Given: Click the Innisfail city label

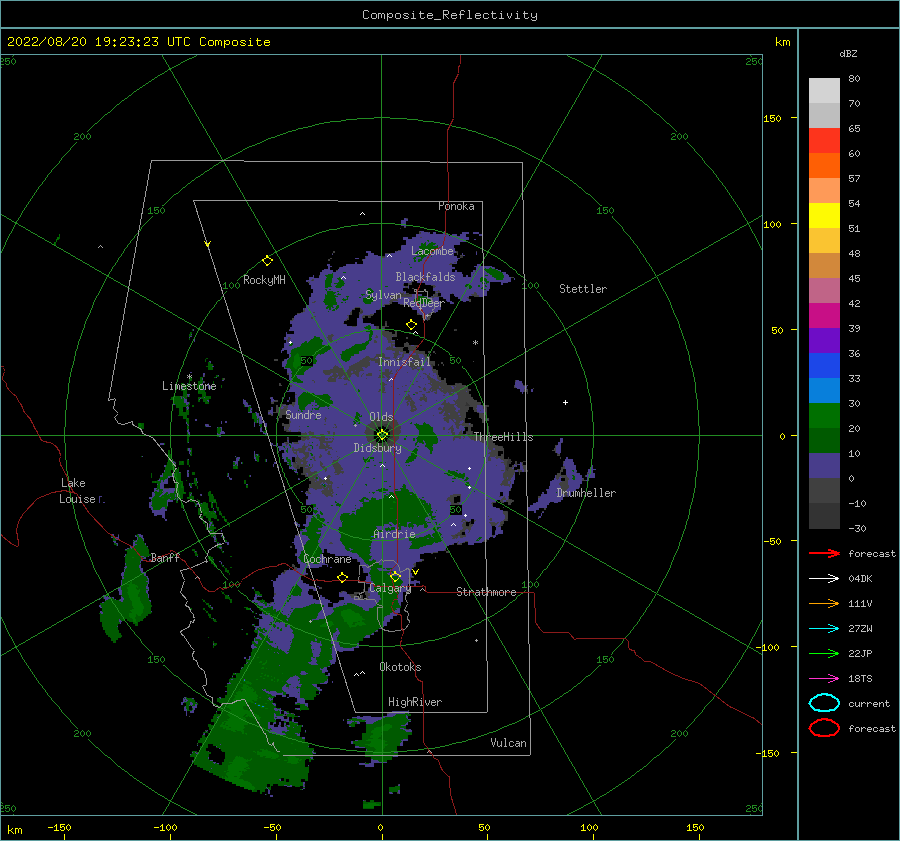Looking at the screenshot, I should 404,362.
